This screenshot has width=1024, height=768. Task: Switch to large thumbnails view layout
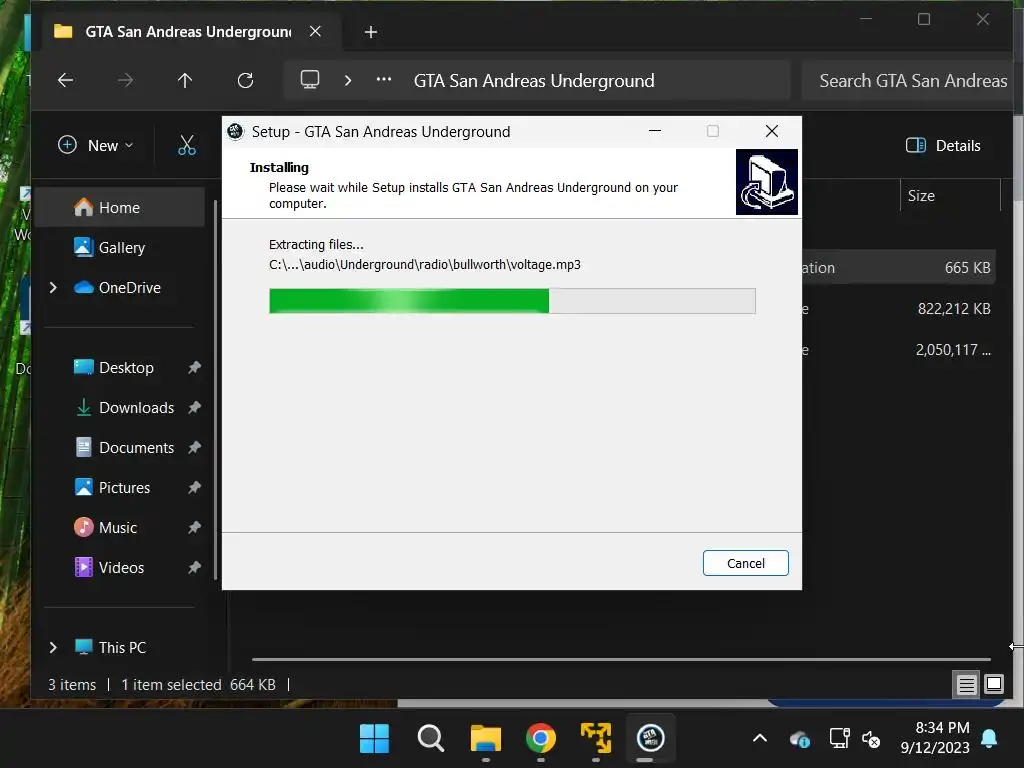(994, 684)
